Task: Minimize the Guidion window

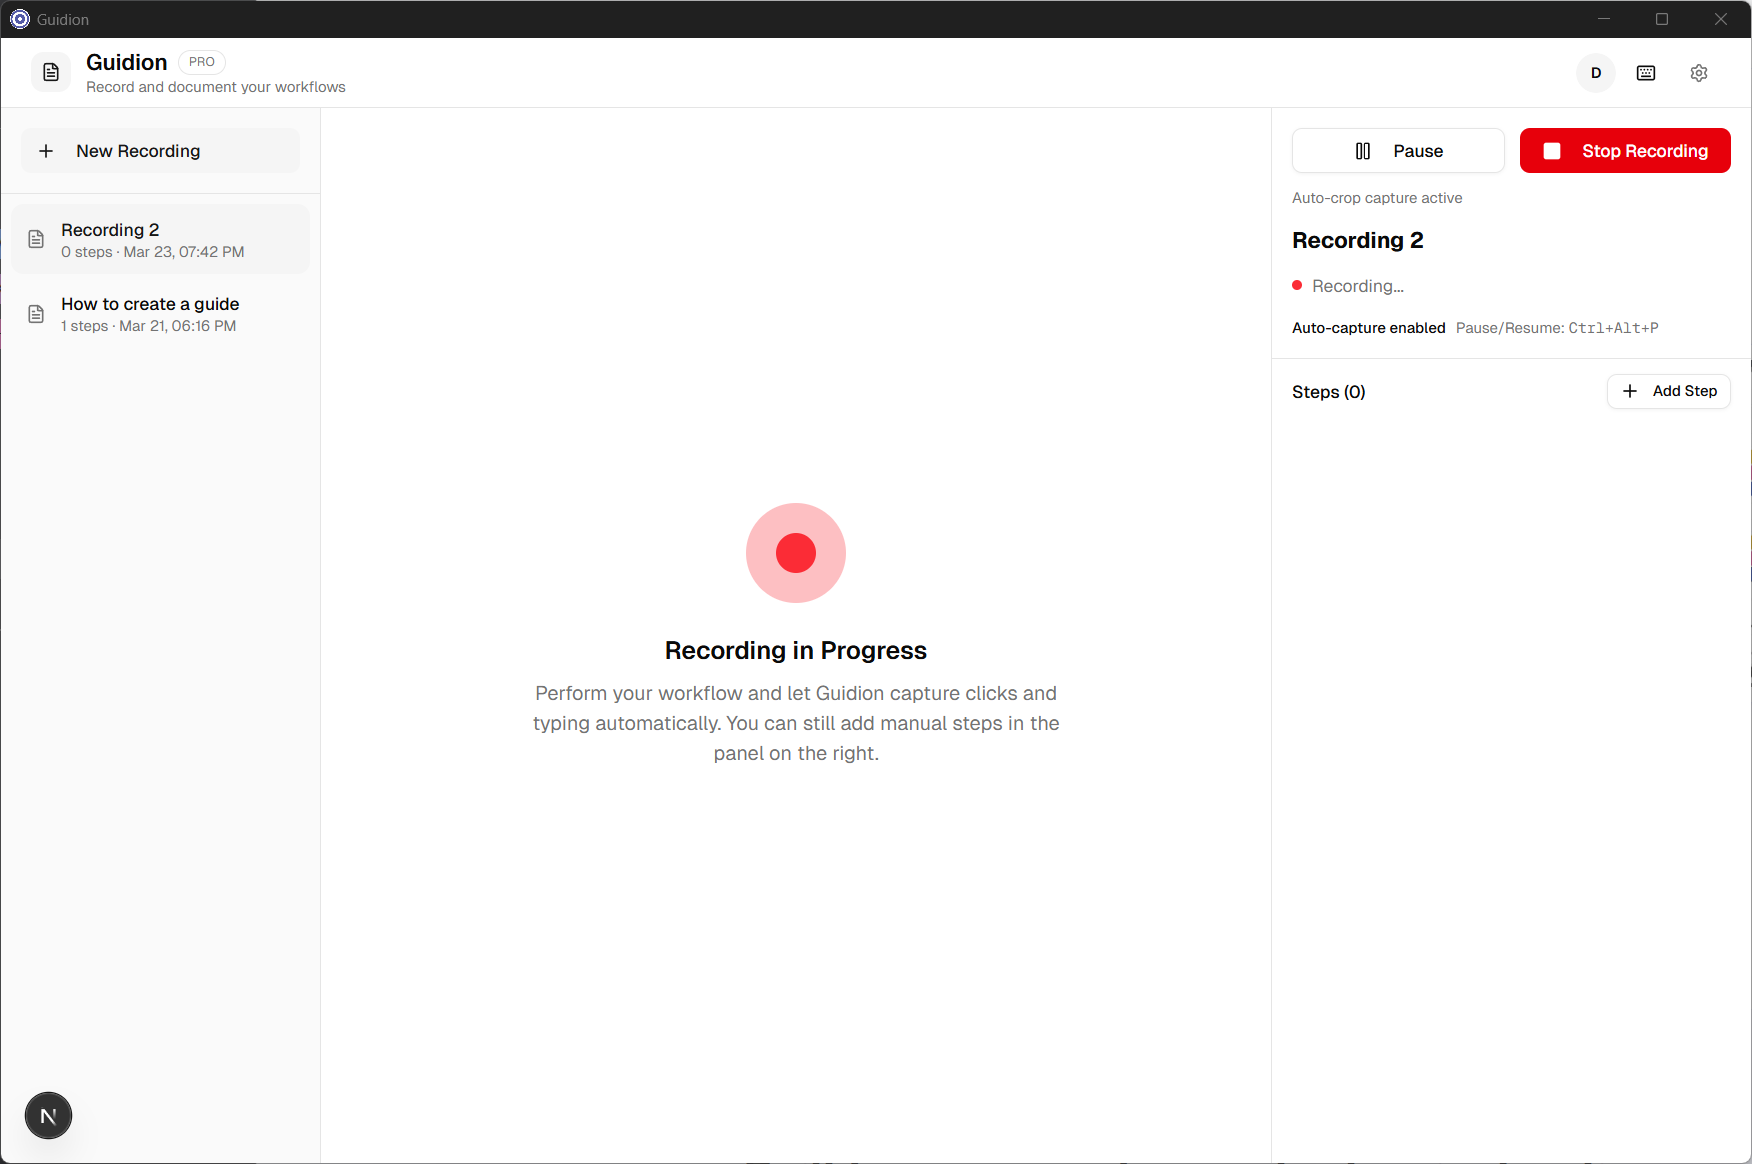Action: point(1604,19)
